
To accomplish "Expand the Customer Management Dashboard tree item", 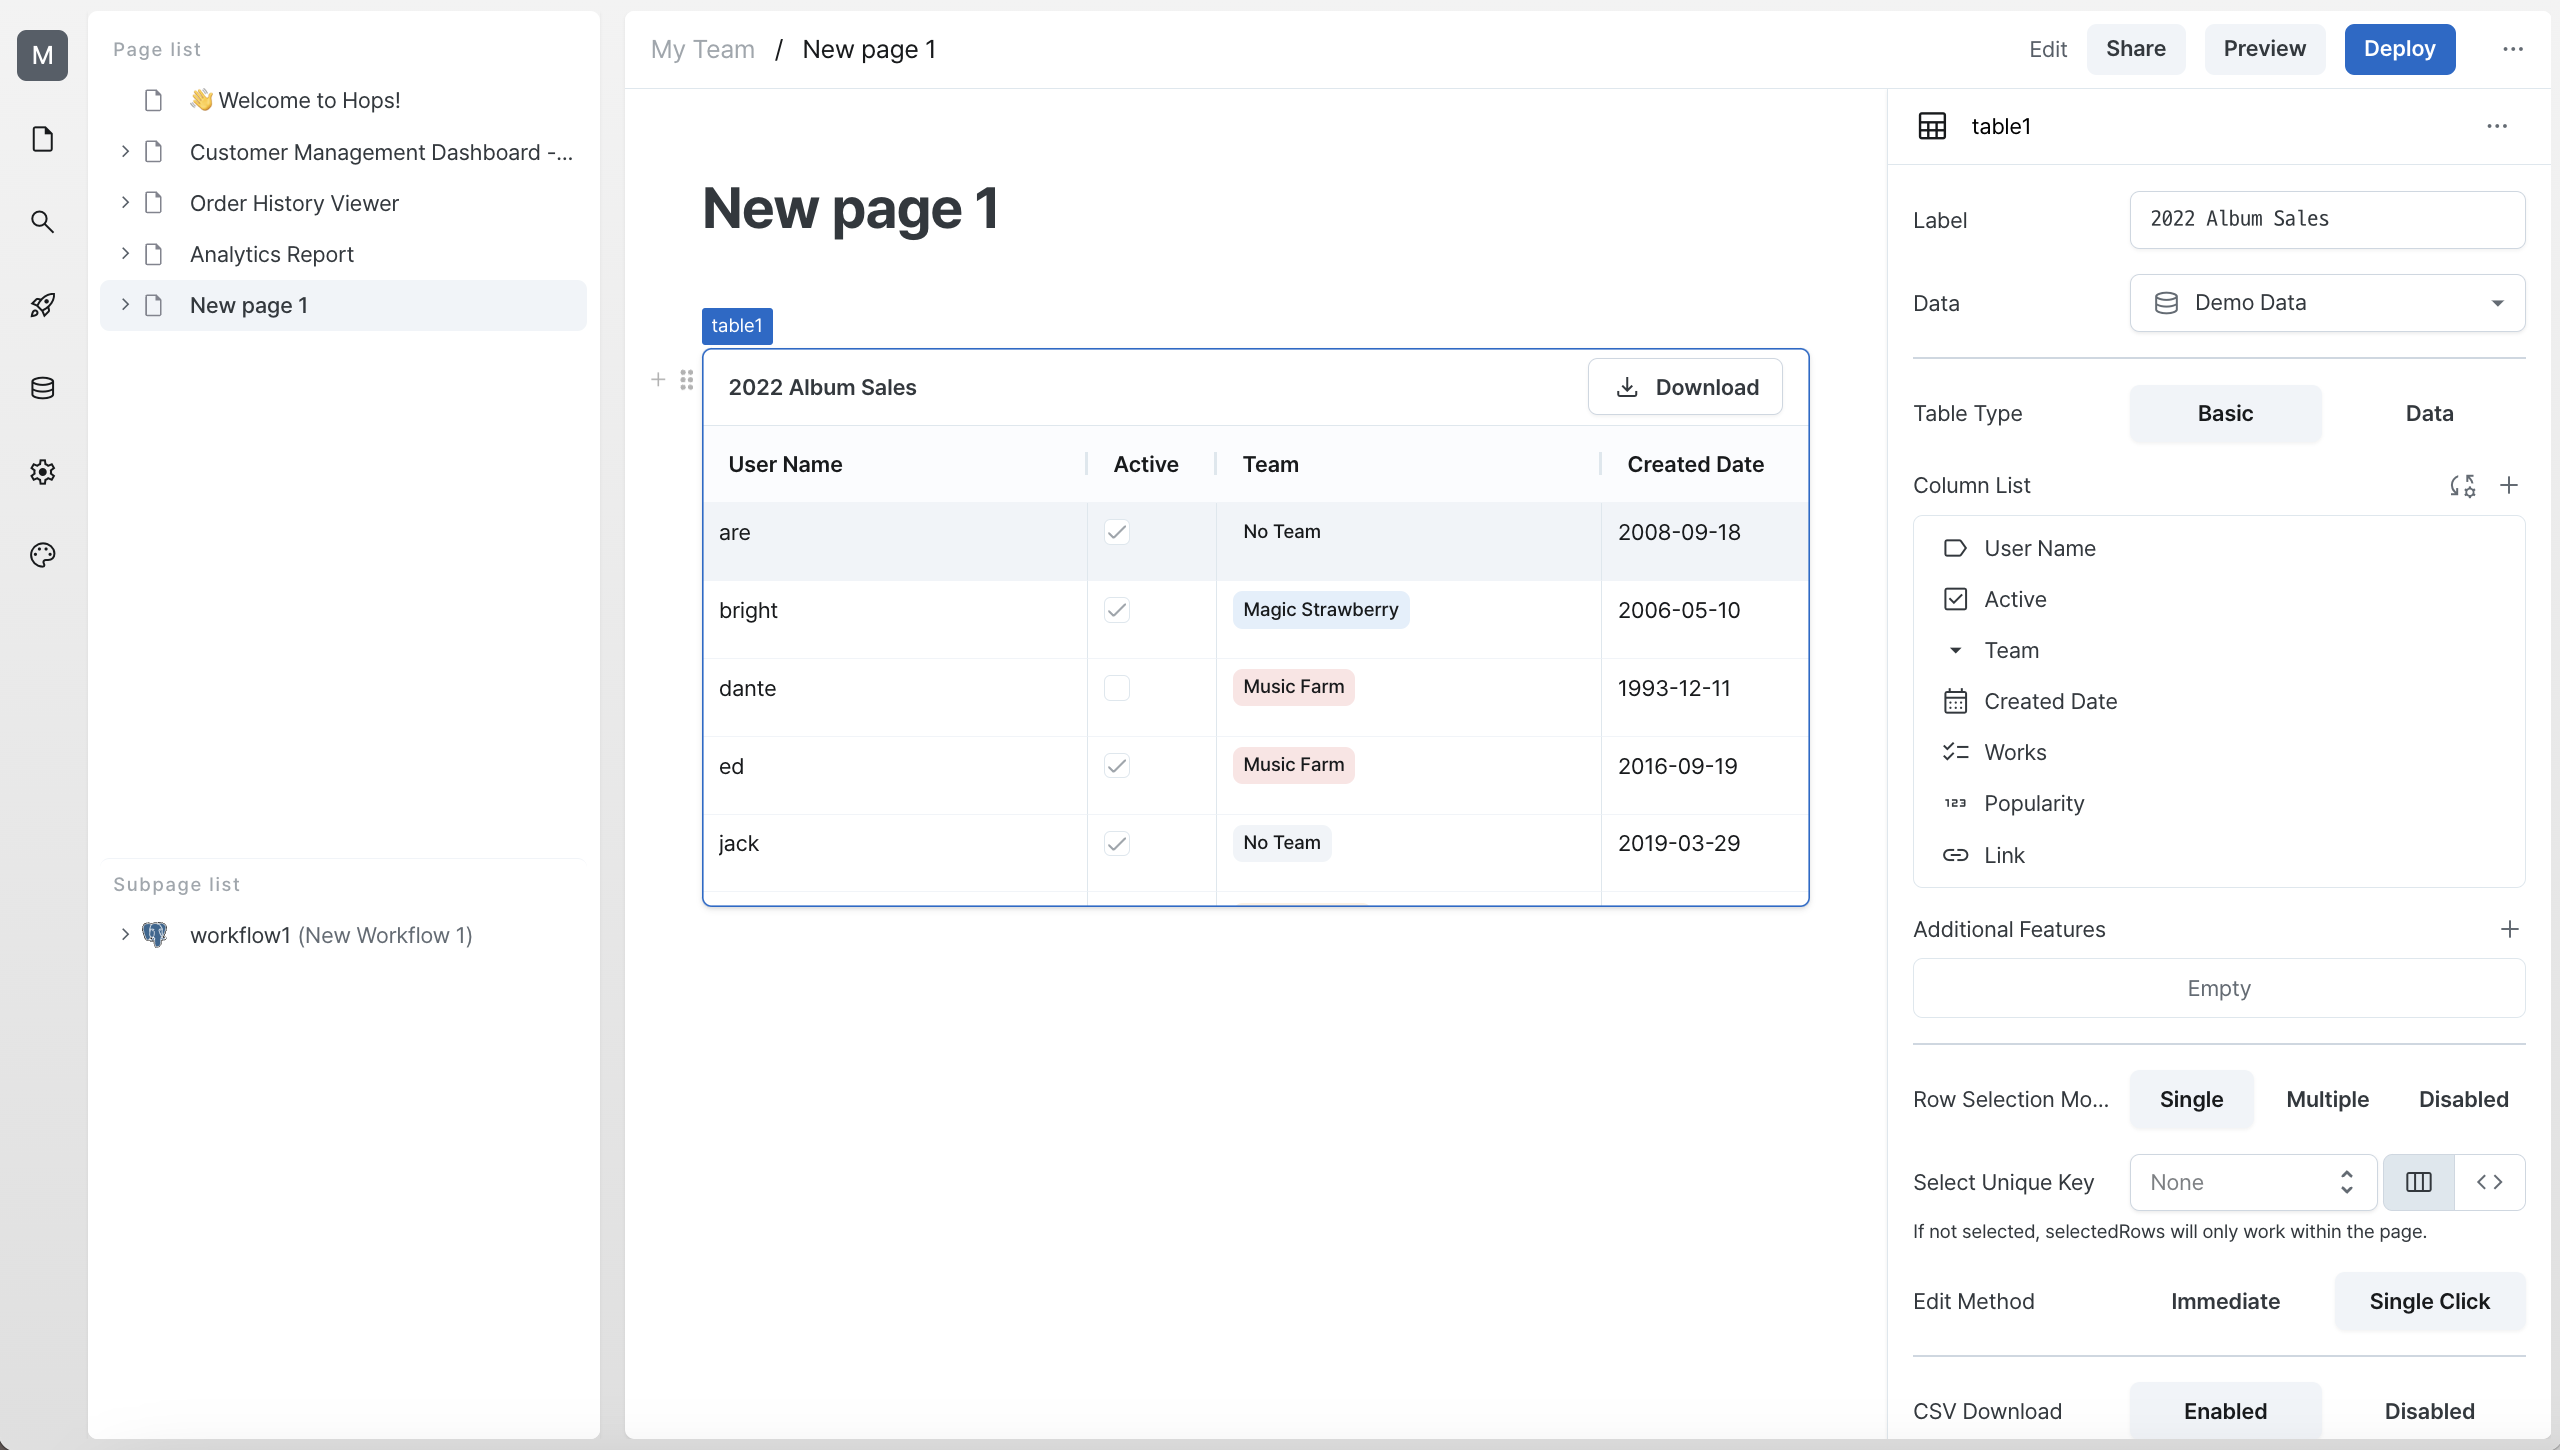I will click(125, 151).
